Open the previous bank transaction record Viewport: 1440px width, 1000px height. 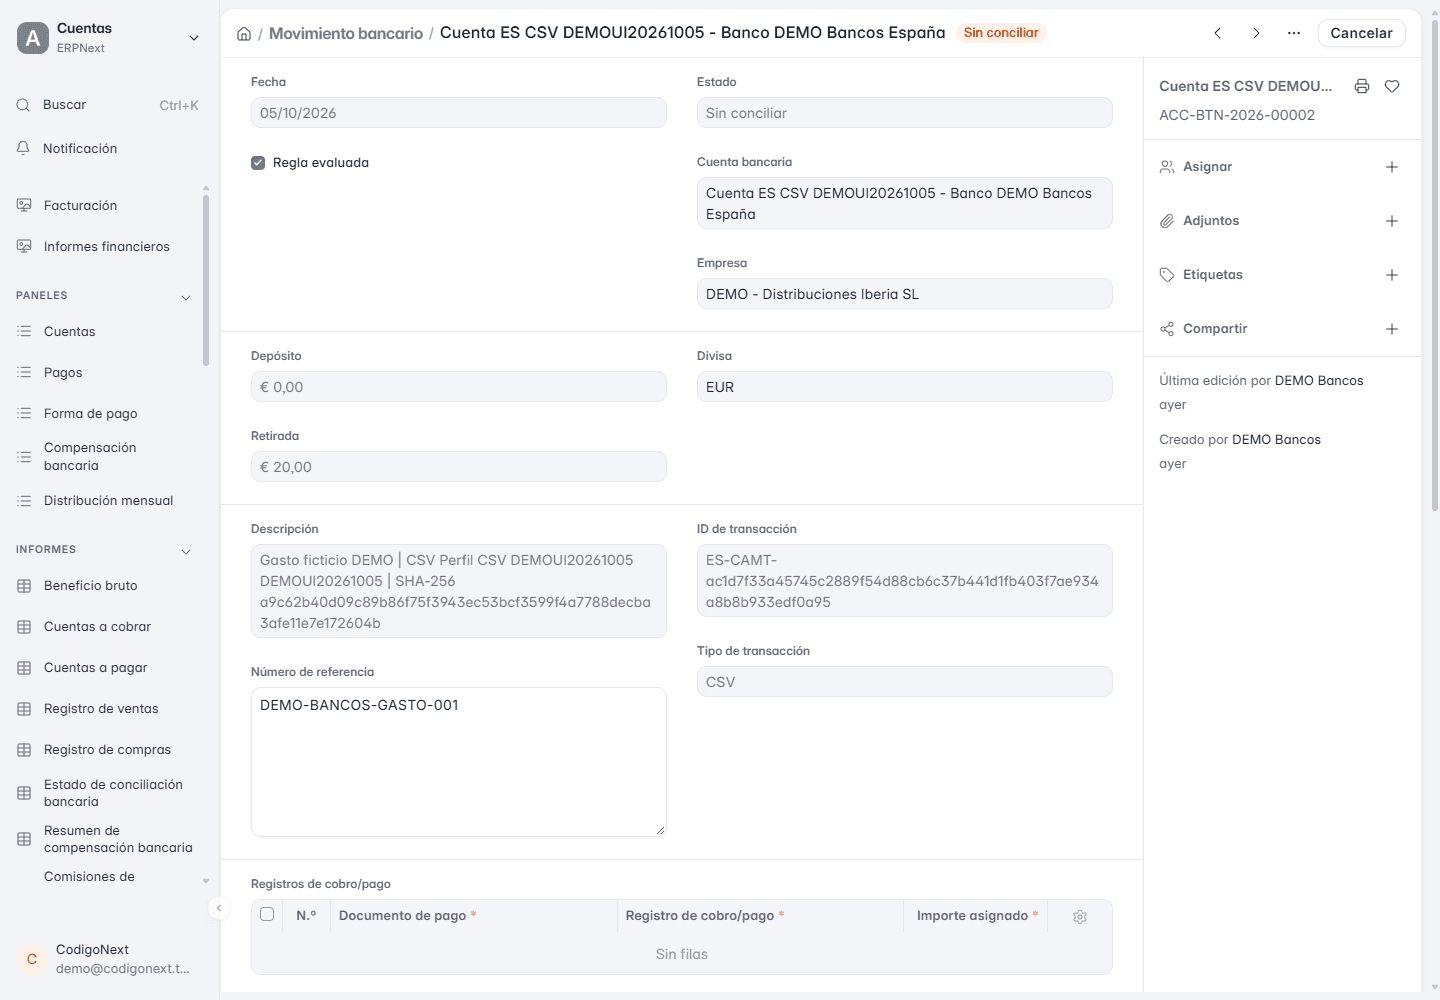click(x=1218, y=33)
